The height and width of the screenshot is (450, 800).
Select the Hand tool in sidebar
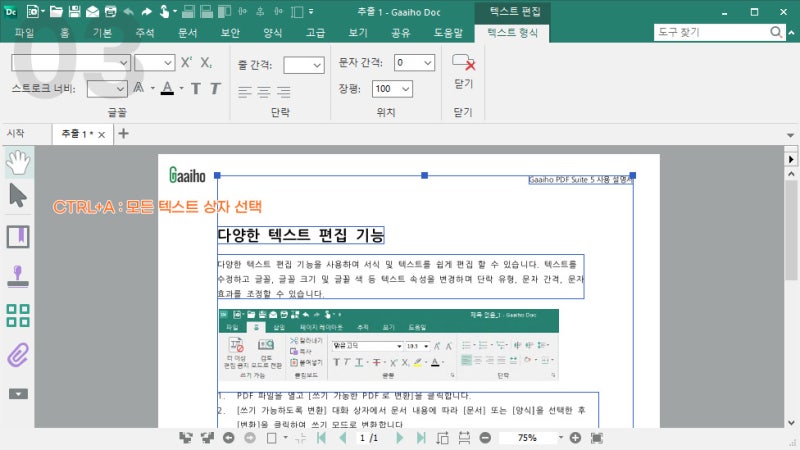[x=18, y=162]
